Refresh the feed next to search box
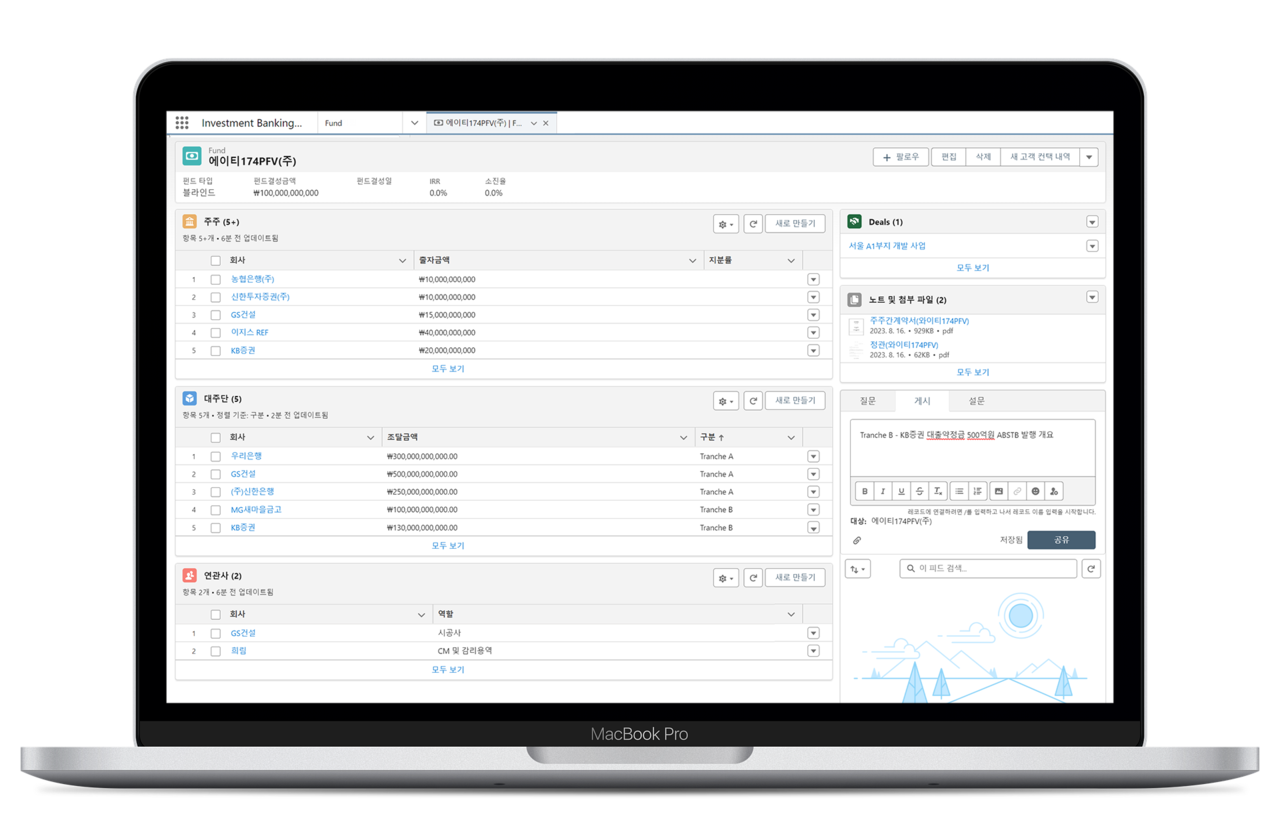 pyautogui.click(x=1091, y=569)
